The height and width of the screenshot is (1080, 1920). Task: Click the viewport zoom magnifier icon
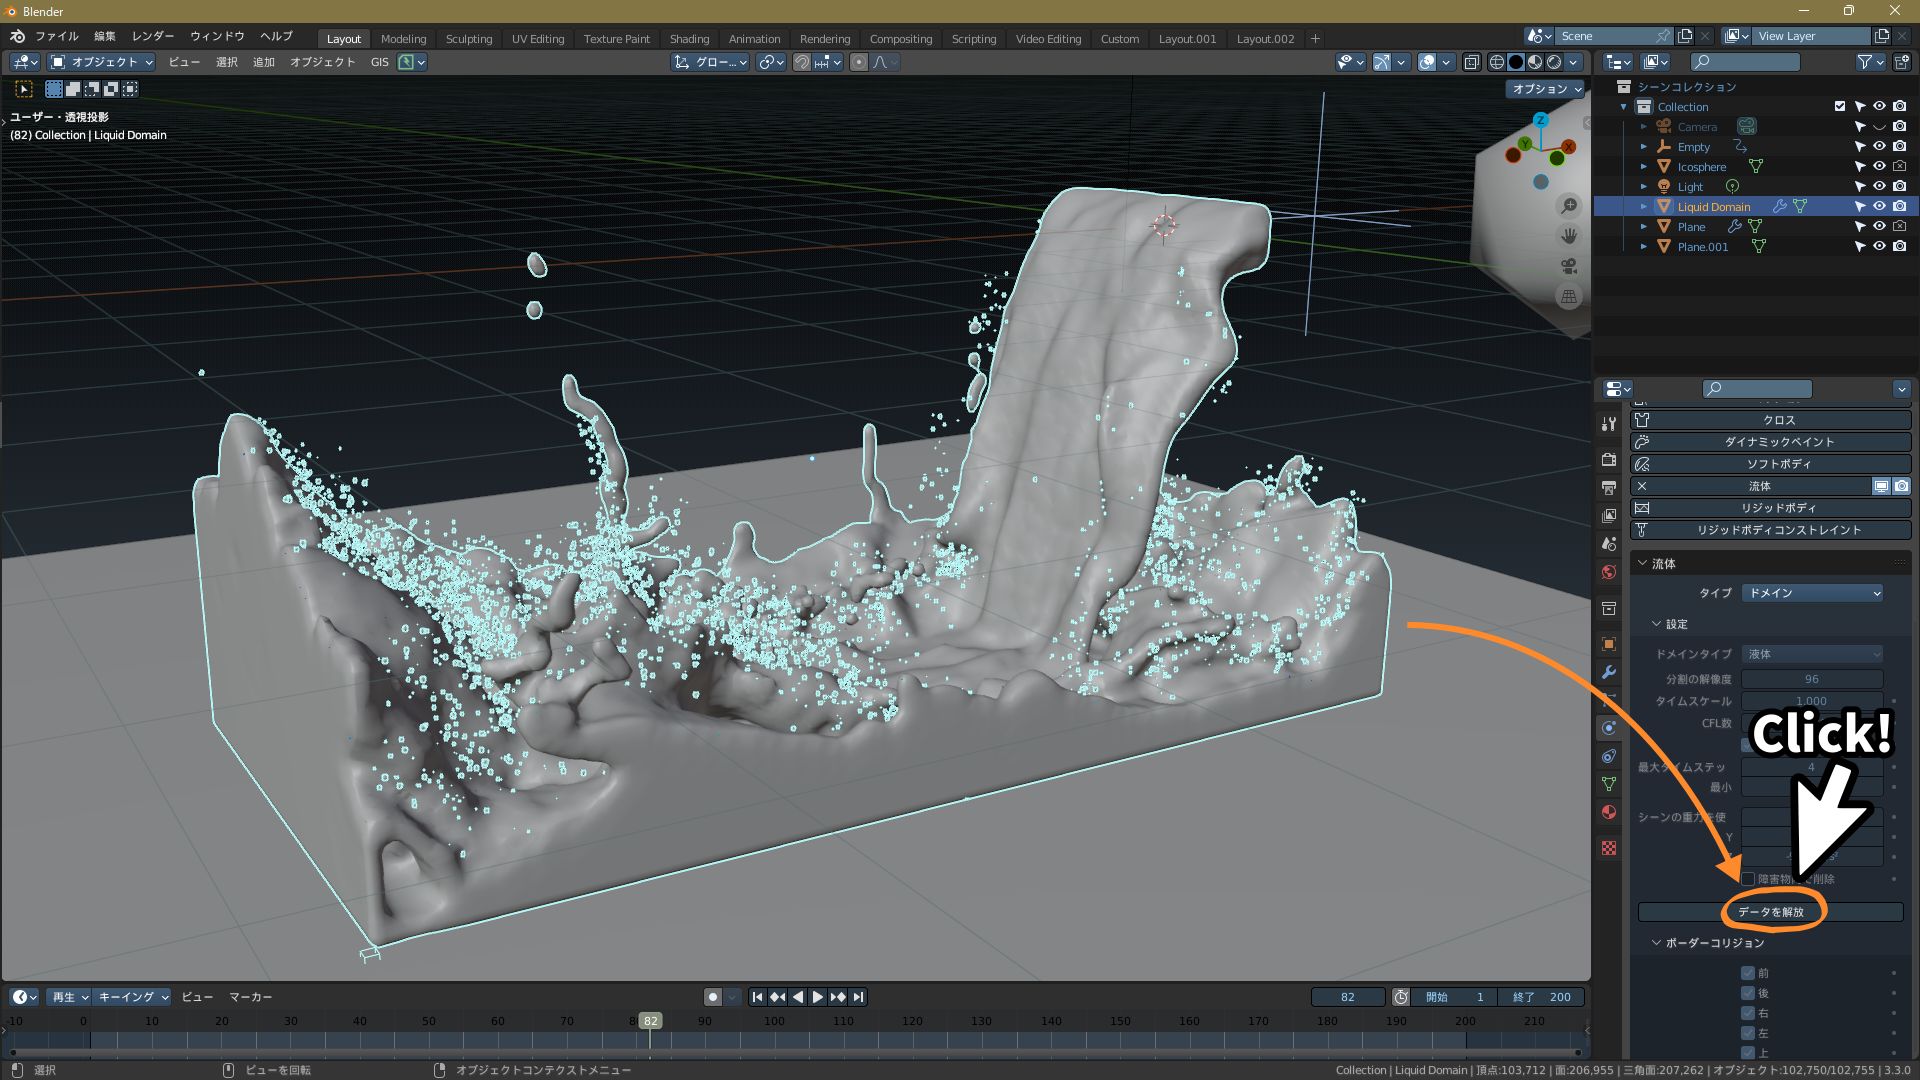click(1569, 206)
